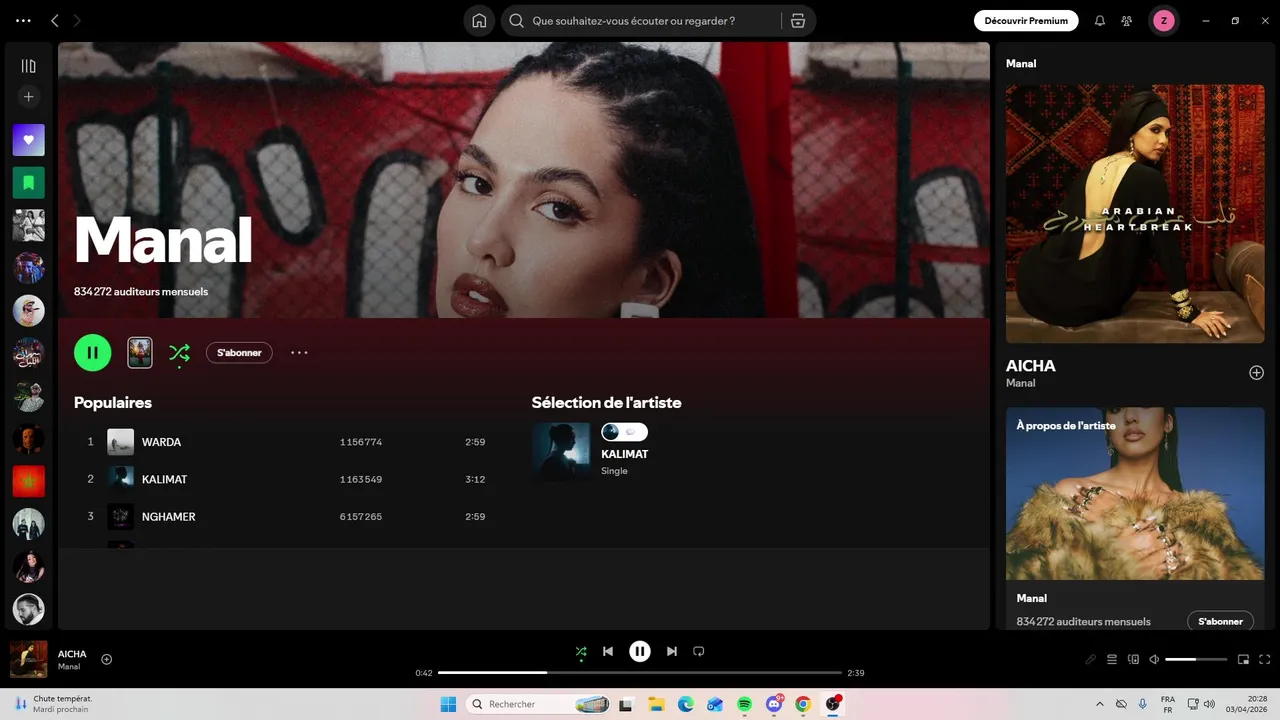
Task: Go back with the left arrow
Action: click(x=55, y=20)
